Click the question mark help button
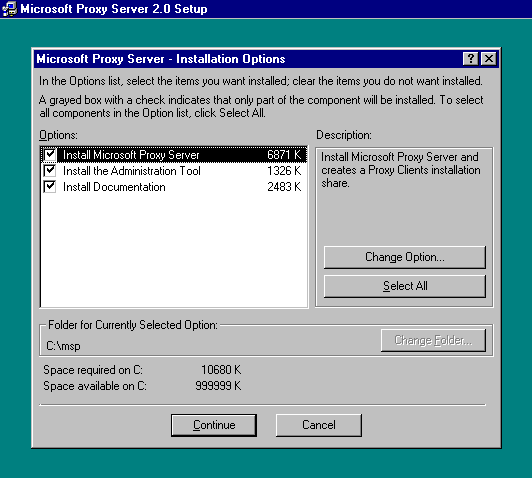The height and width of the screenshot is (478, 532). (470, 59)
